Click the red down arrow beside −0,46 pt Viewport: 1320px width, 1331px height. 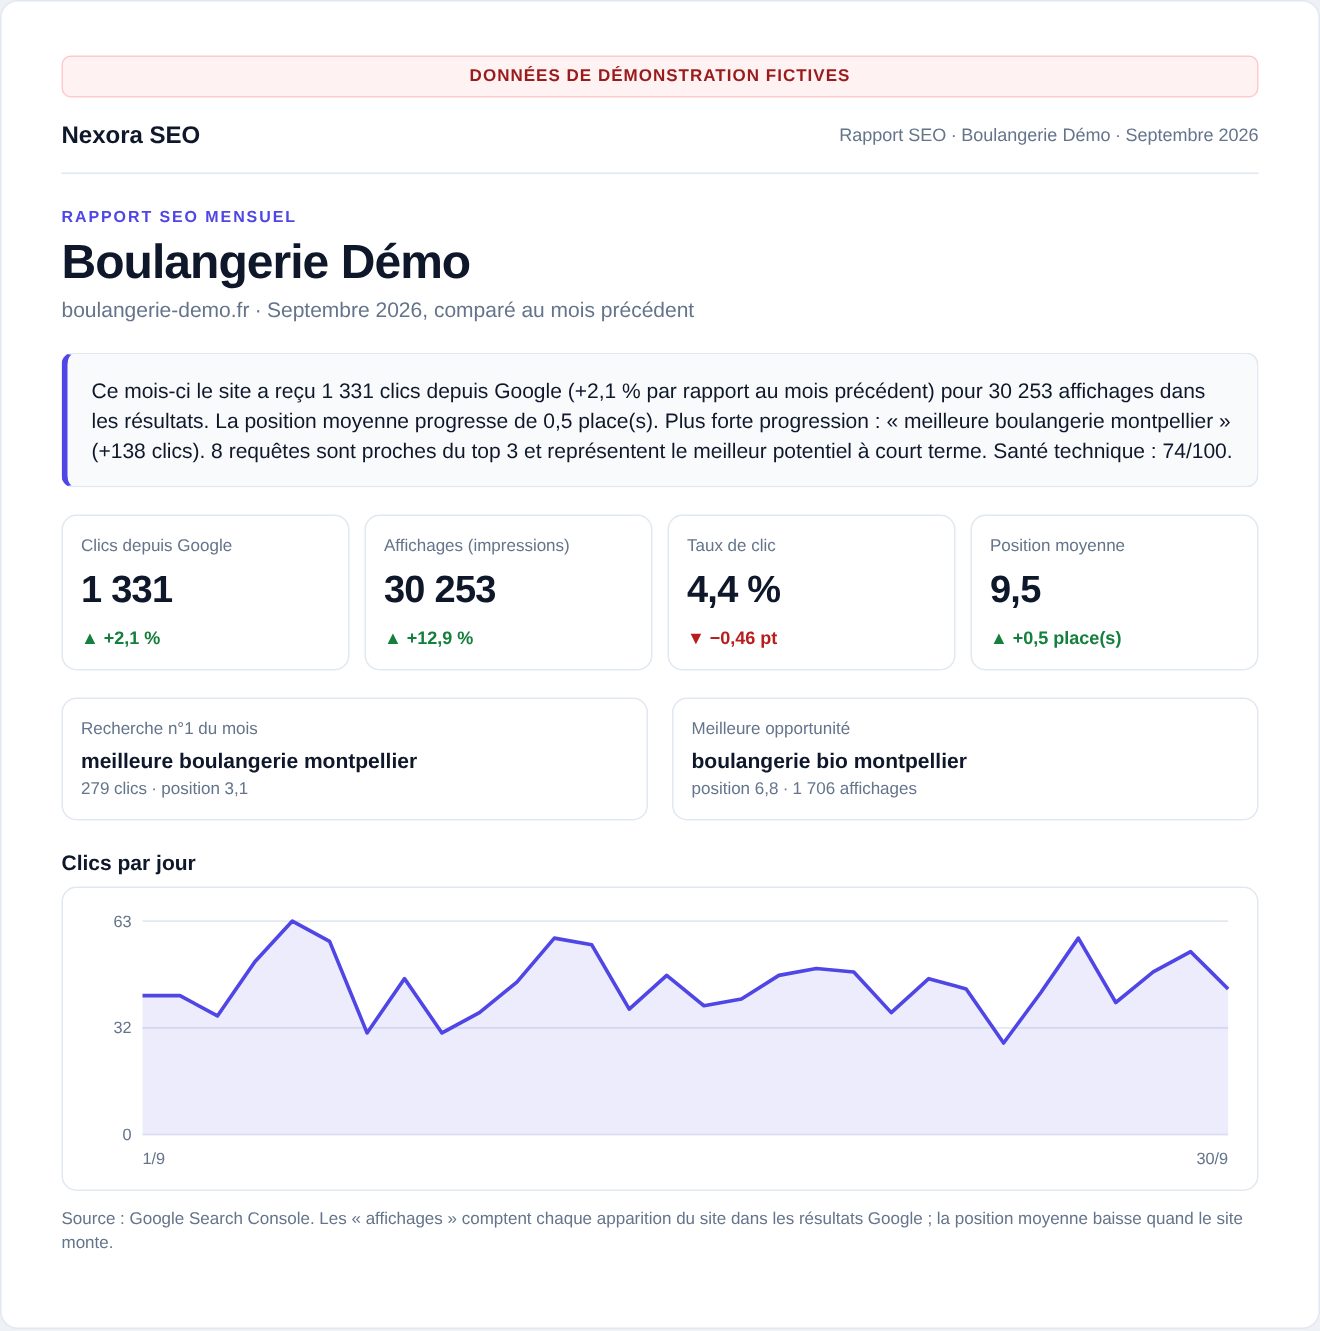click(696, 638)
